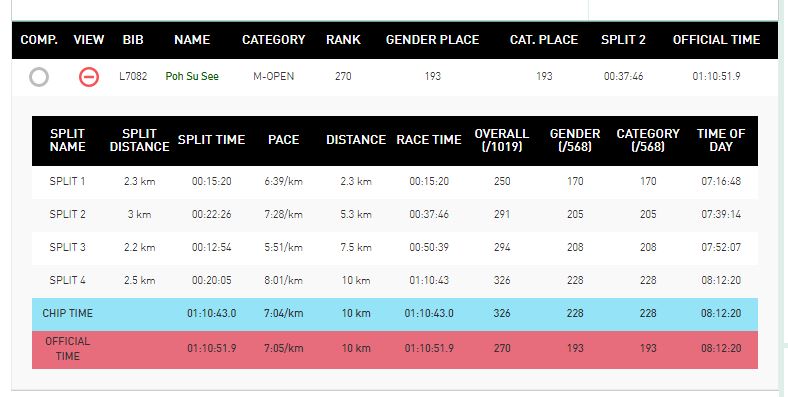Image resolution: width=788 pixels, height=397 pixels.
Task: Click the SPLIT 4 race time 01:10:43
Action: 429,280
